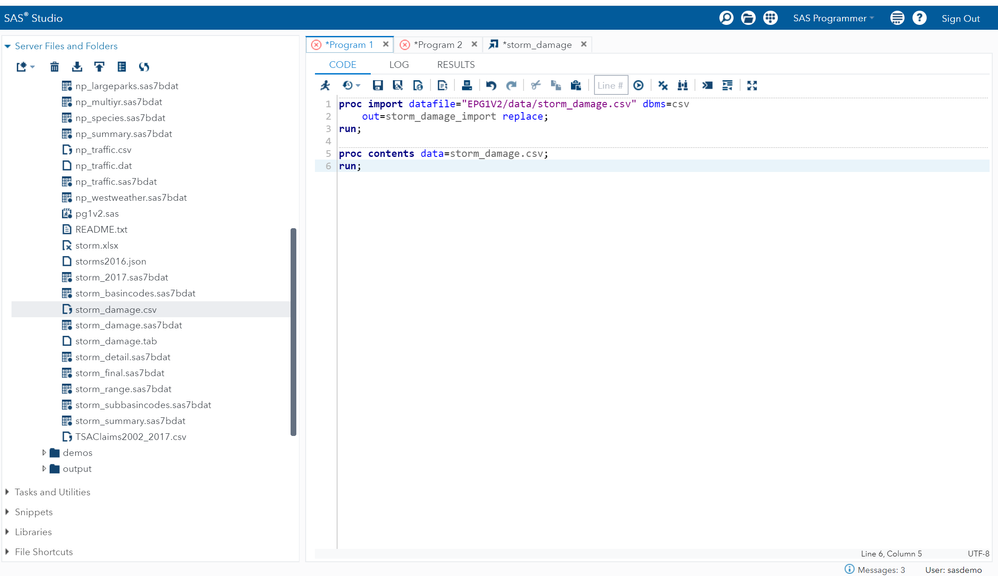
Task: Expand the demos folder
Action: click(x=44, y=453)
